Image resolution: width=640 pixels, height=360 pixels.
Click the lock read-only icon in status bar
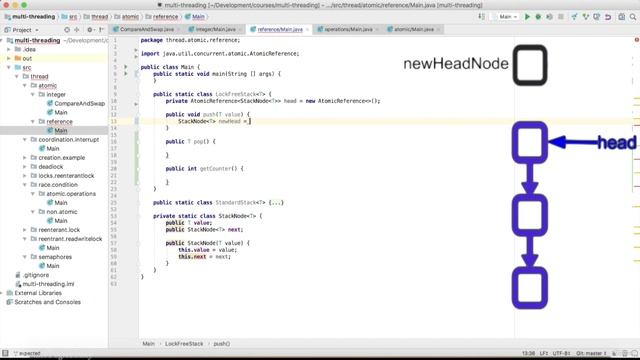tap(614, 353)
